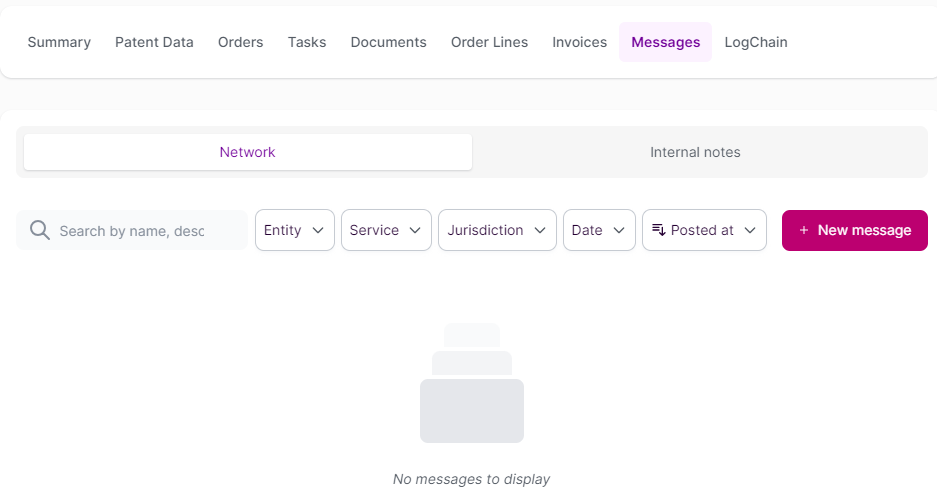Open the LogChain tab
937x496 pixels.
(756, 42)
